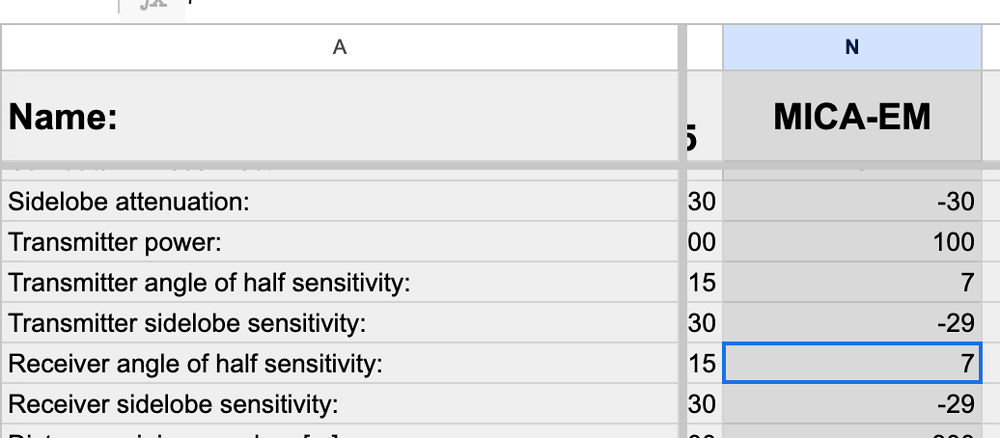
Task: Select "Receiver sidelobe sensitivity:" label cell
Action: click(339, 404)
